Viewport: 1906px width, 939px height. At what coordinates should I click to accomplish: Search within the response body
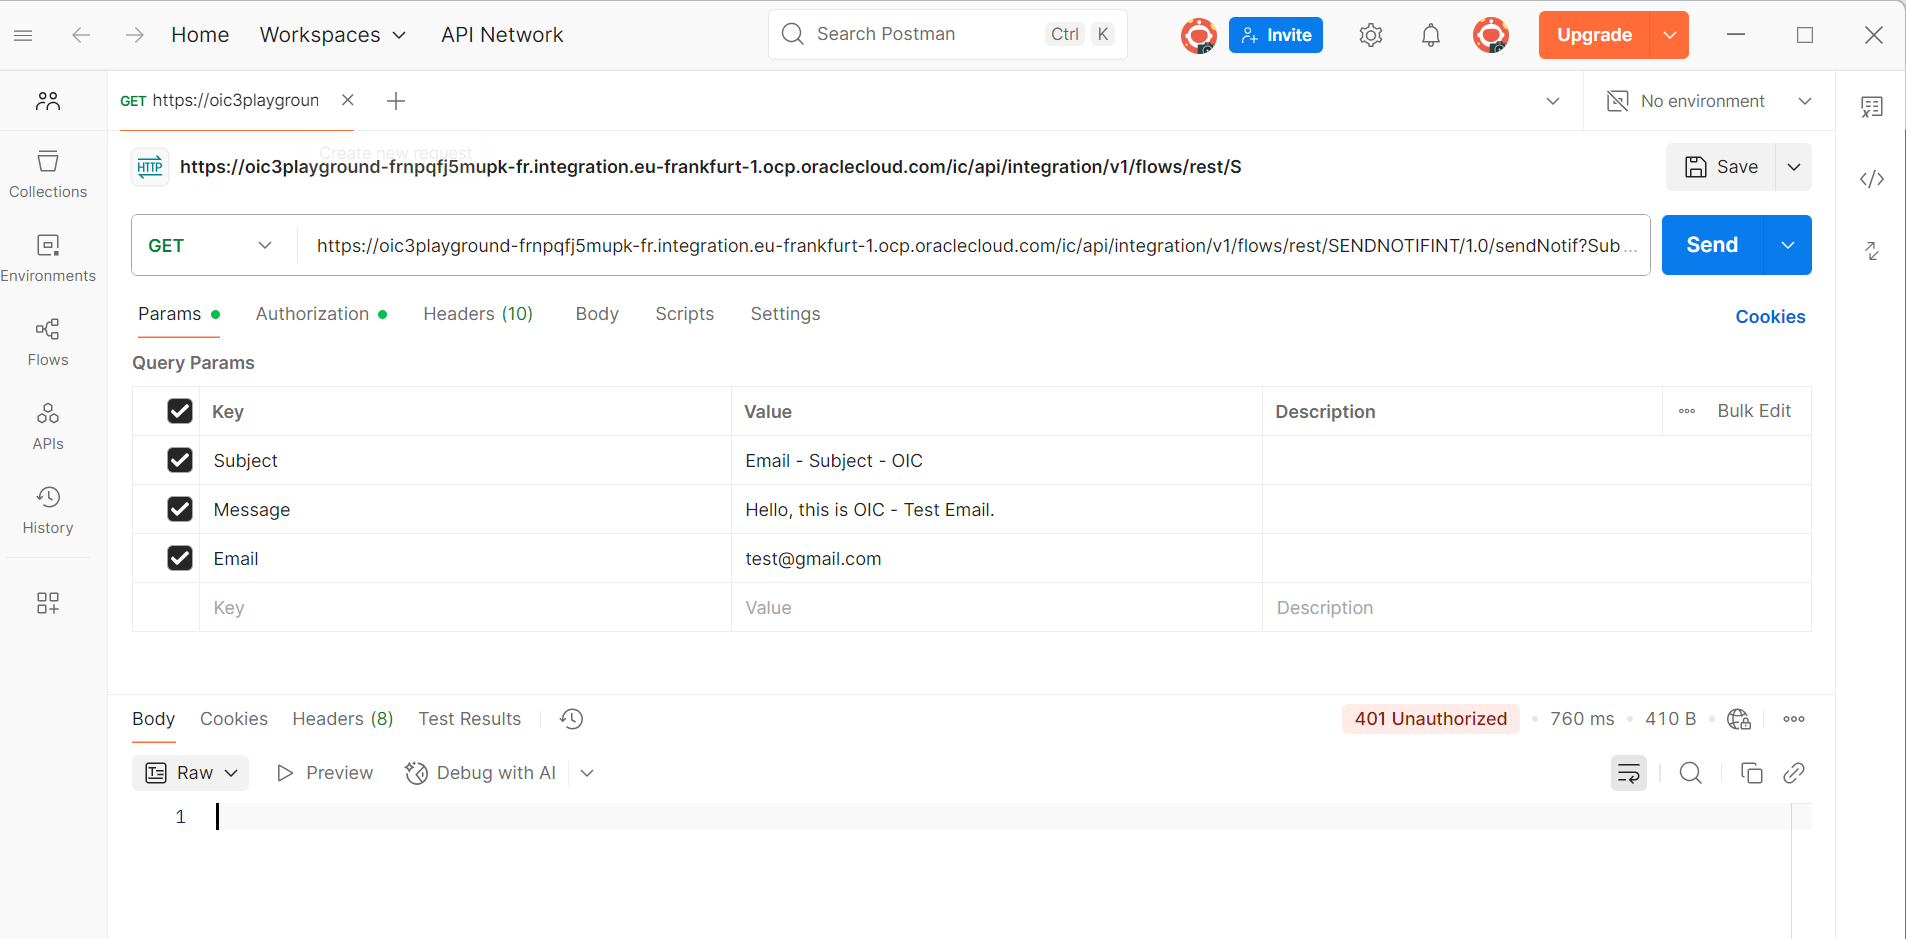[x=1691, y=773]
